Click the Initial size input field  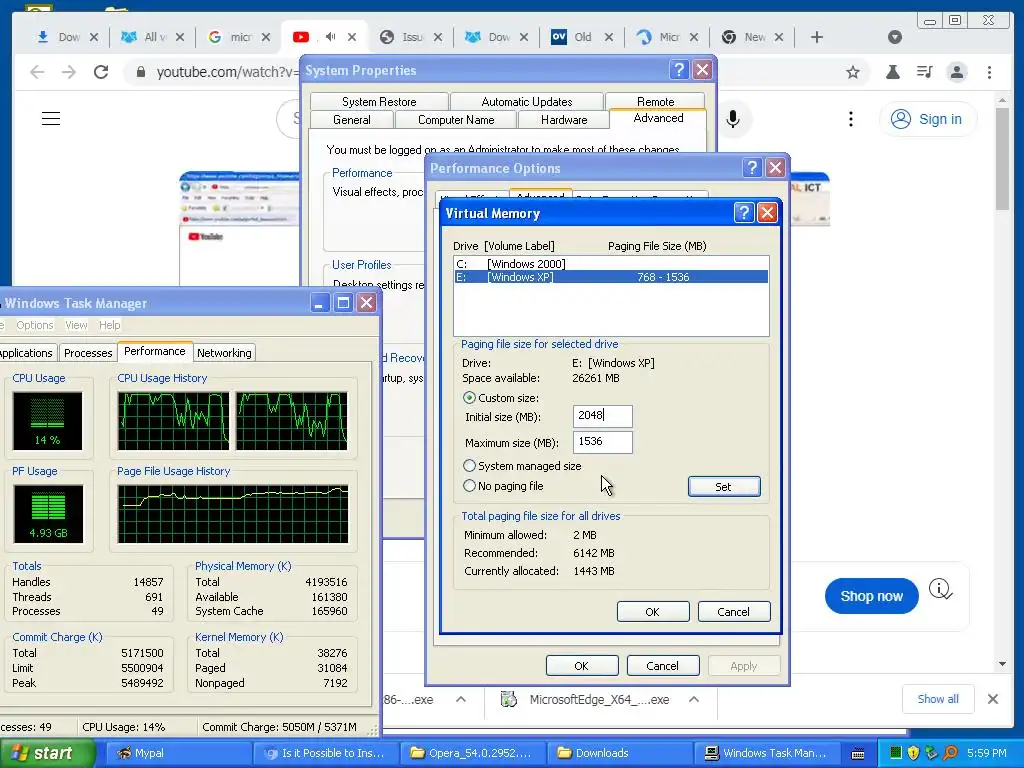602,415
